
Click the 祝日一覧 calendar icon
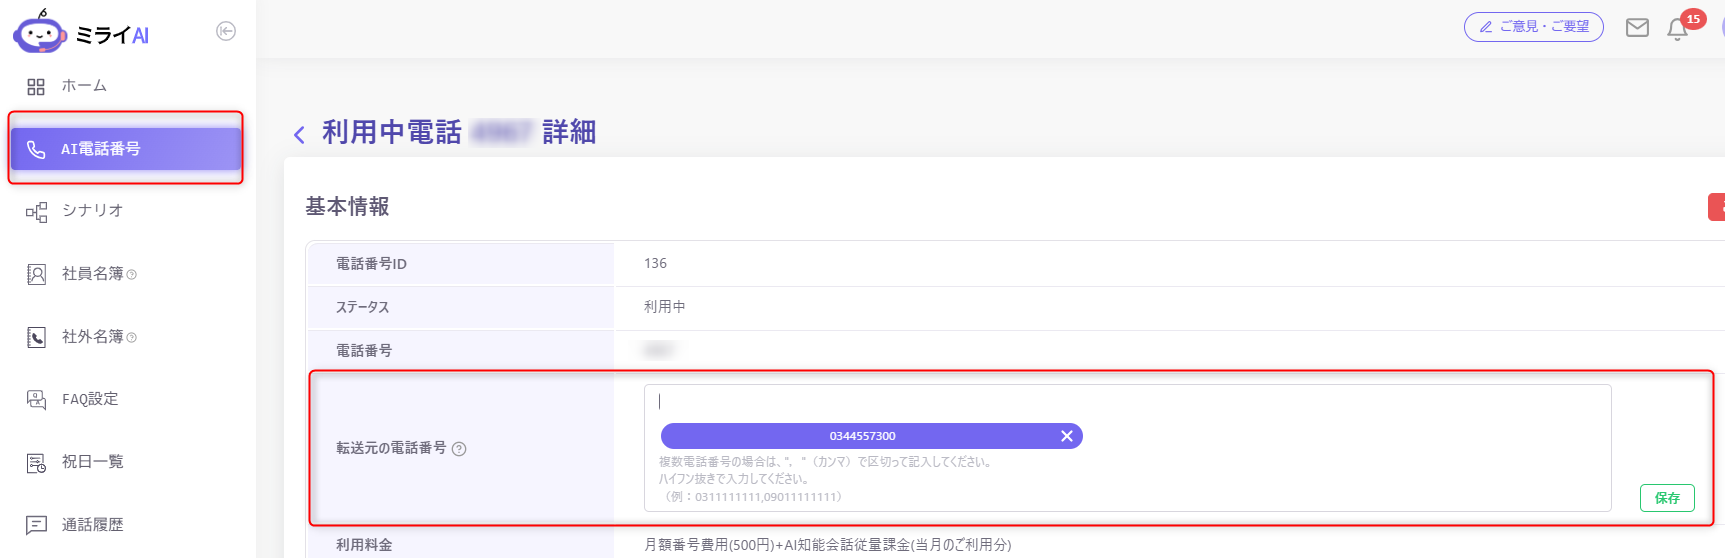coord(37,463)
